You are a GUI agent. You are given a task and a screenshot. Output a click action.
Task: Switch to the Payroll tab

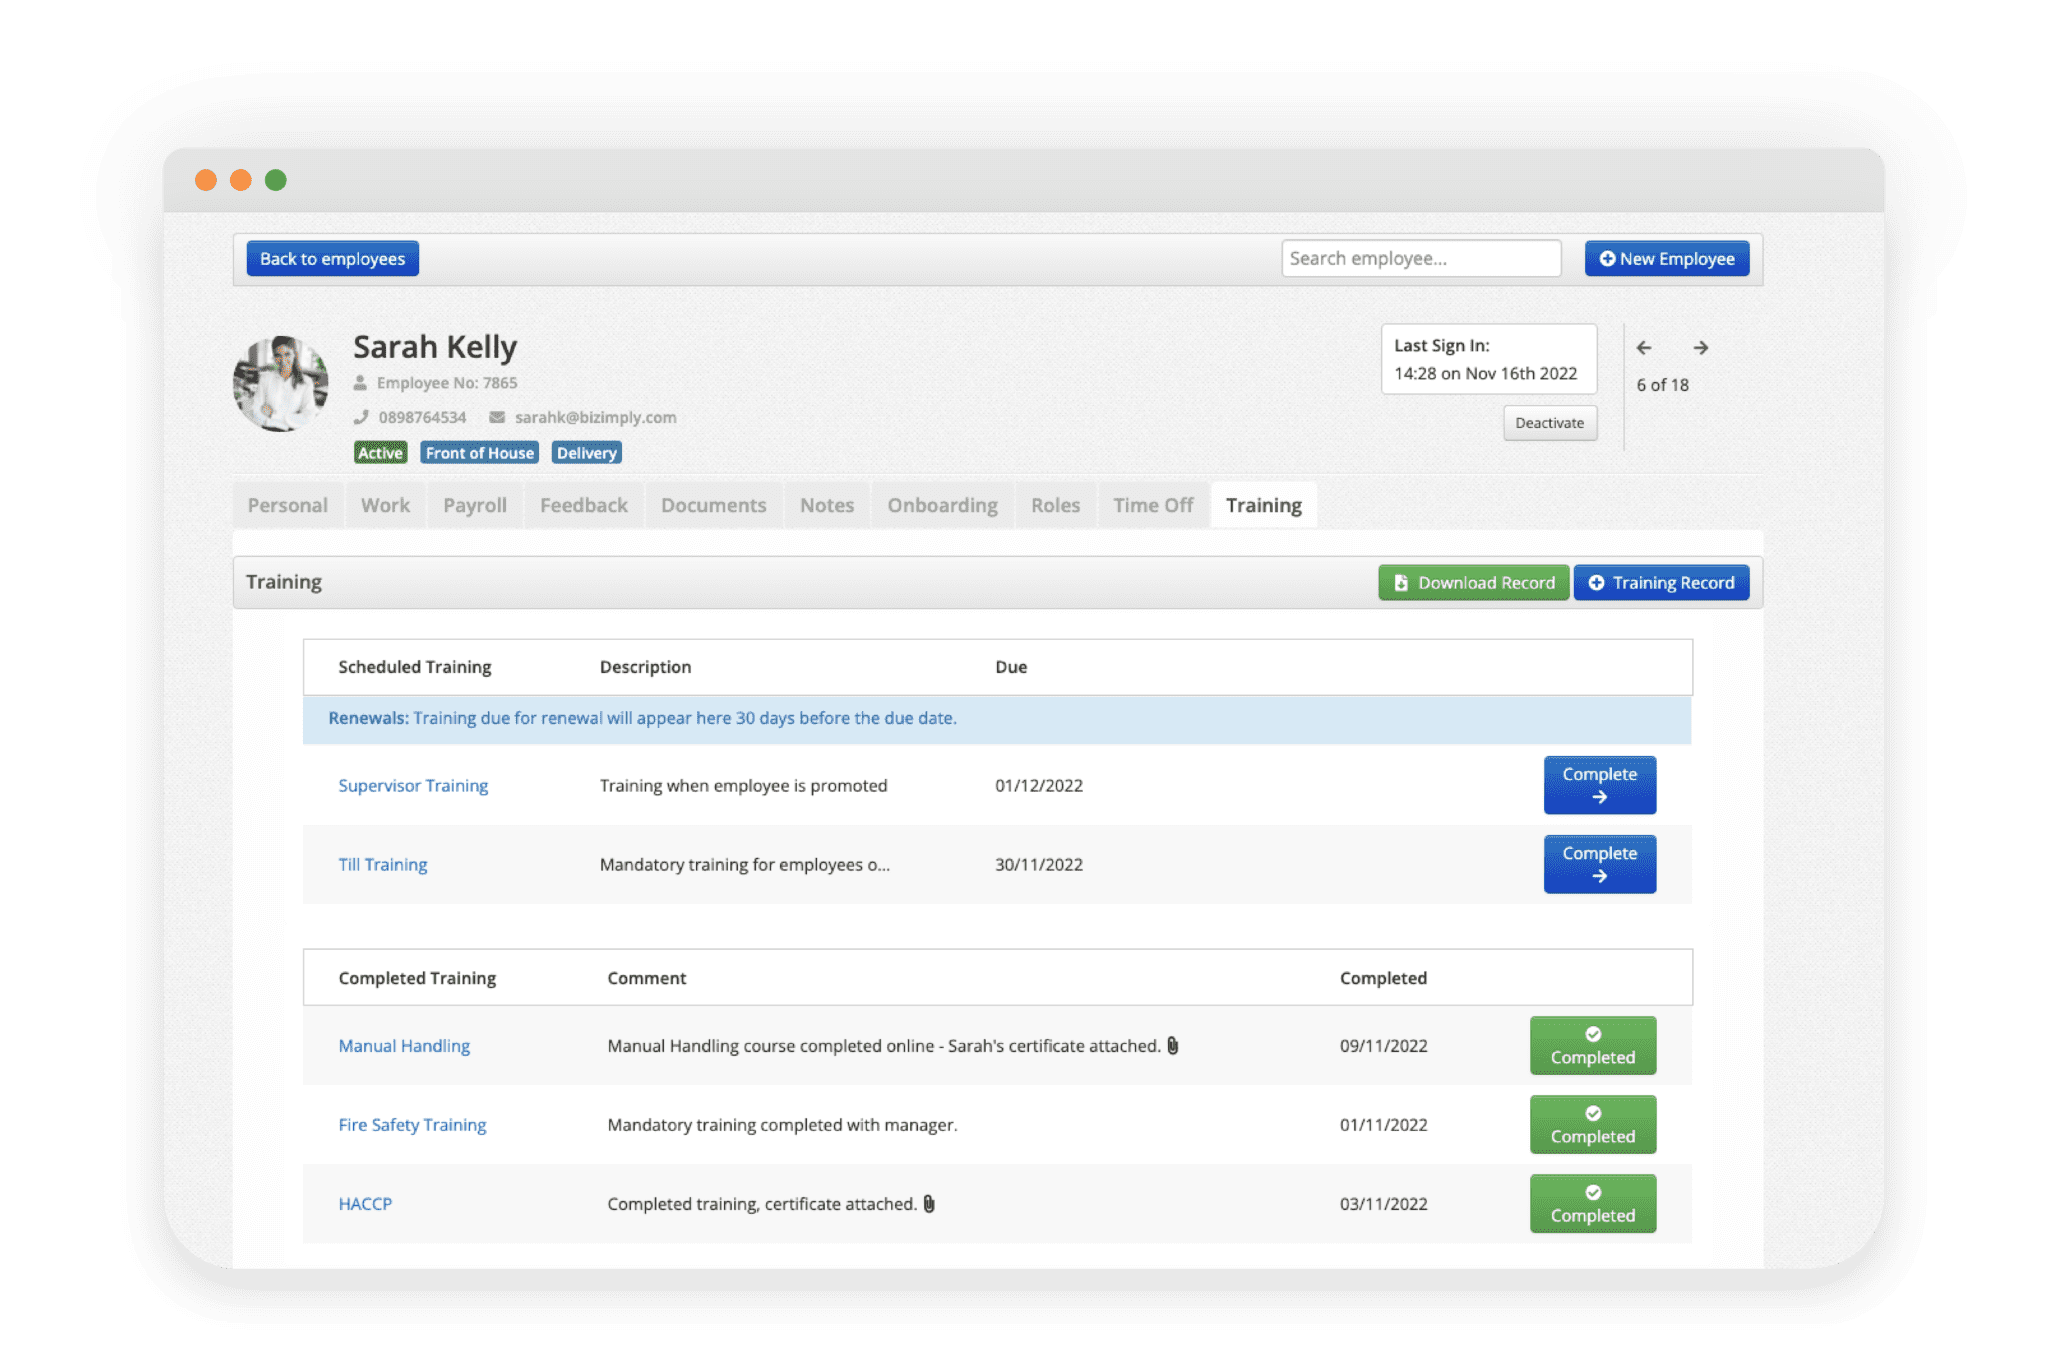[x=475, y=505]
